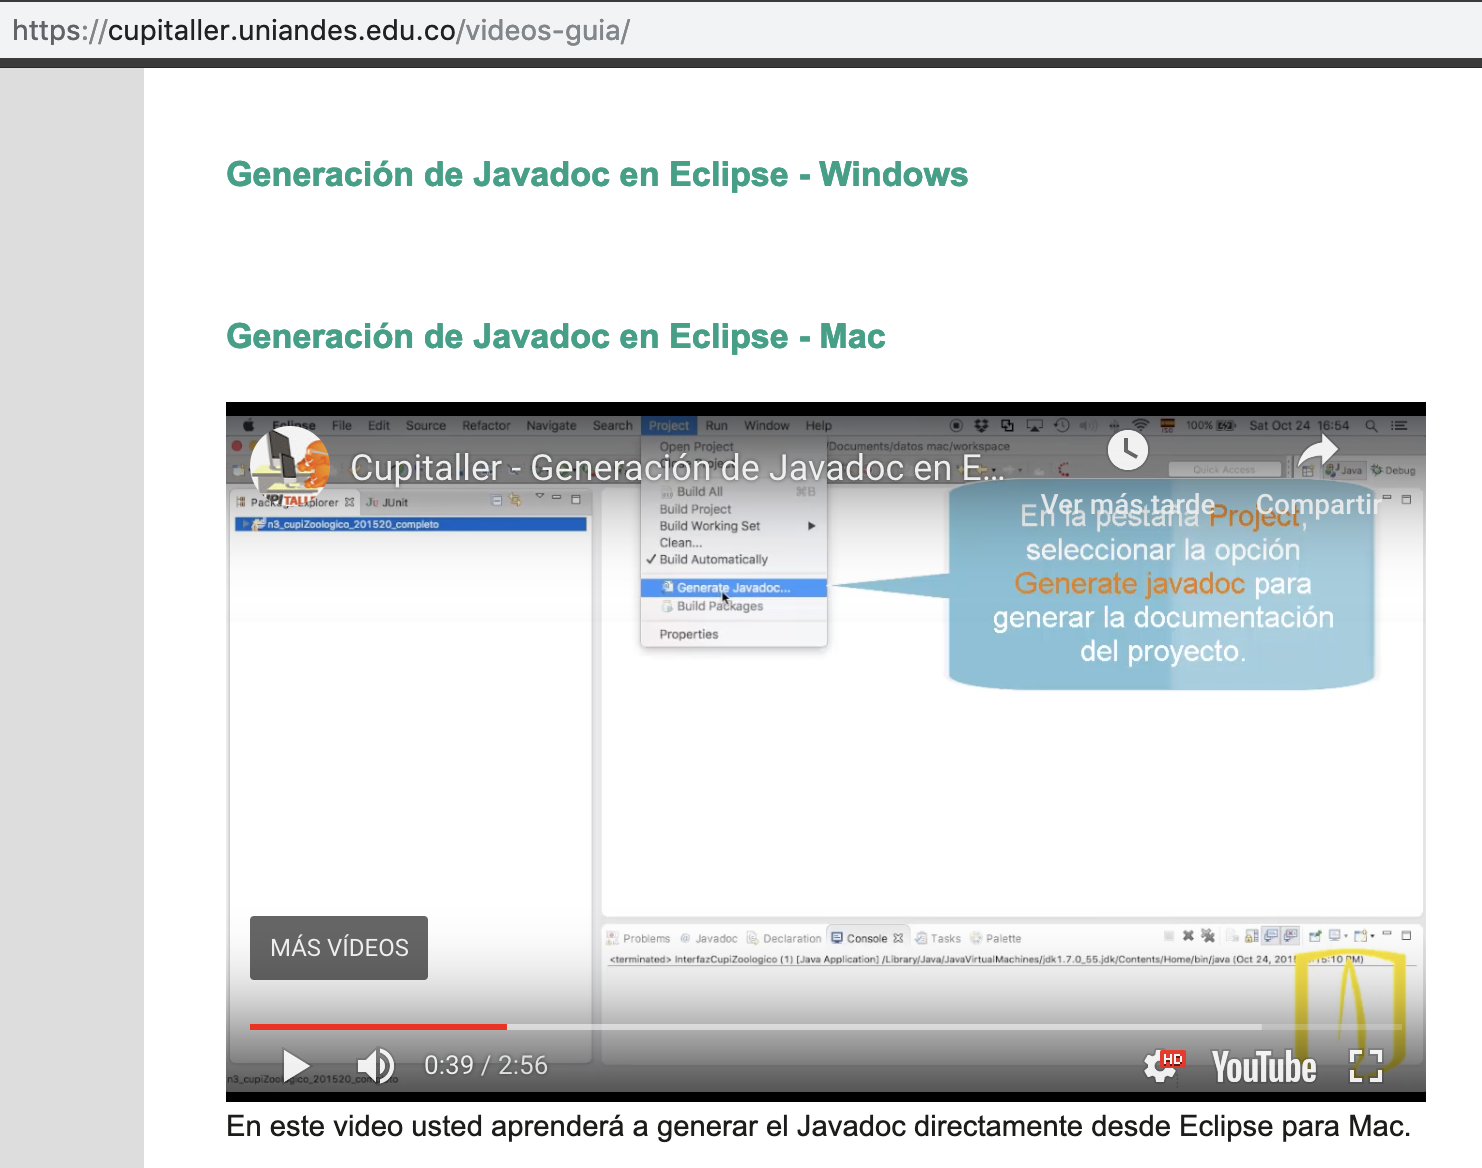Viewport: 1482px width, 1168px height.
Task: Open the Cupitaller channel avatar
Action: (x=290, y=466)
